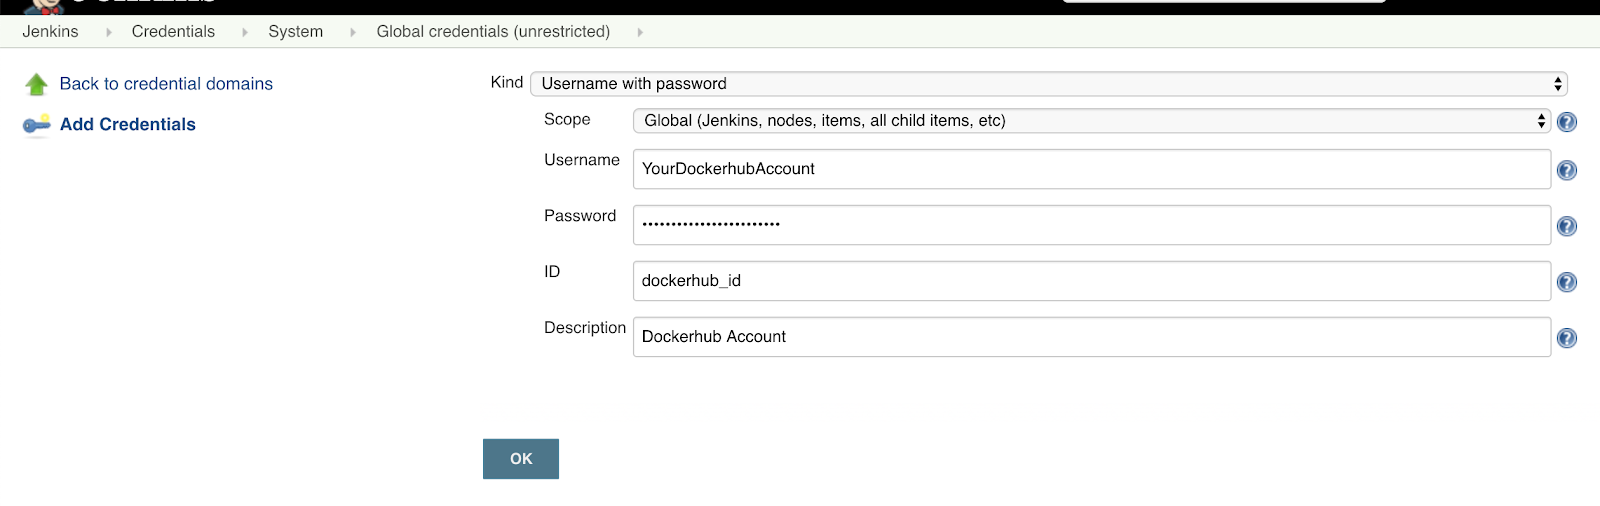Expand the arrow after Credentials breadcrumb
This screenshot has width=1600, height=506.
[245, 32]
